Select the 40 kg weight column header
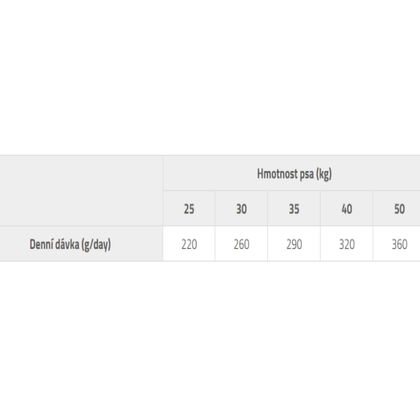 [347, 209]
